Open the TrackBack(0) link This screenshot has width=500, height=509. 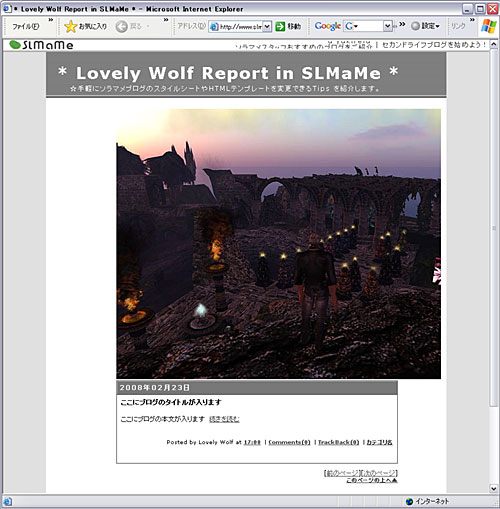coord(338,442)
